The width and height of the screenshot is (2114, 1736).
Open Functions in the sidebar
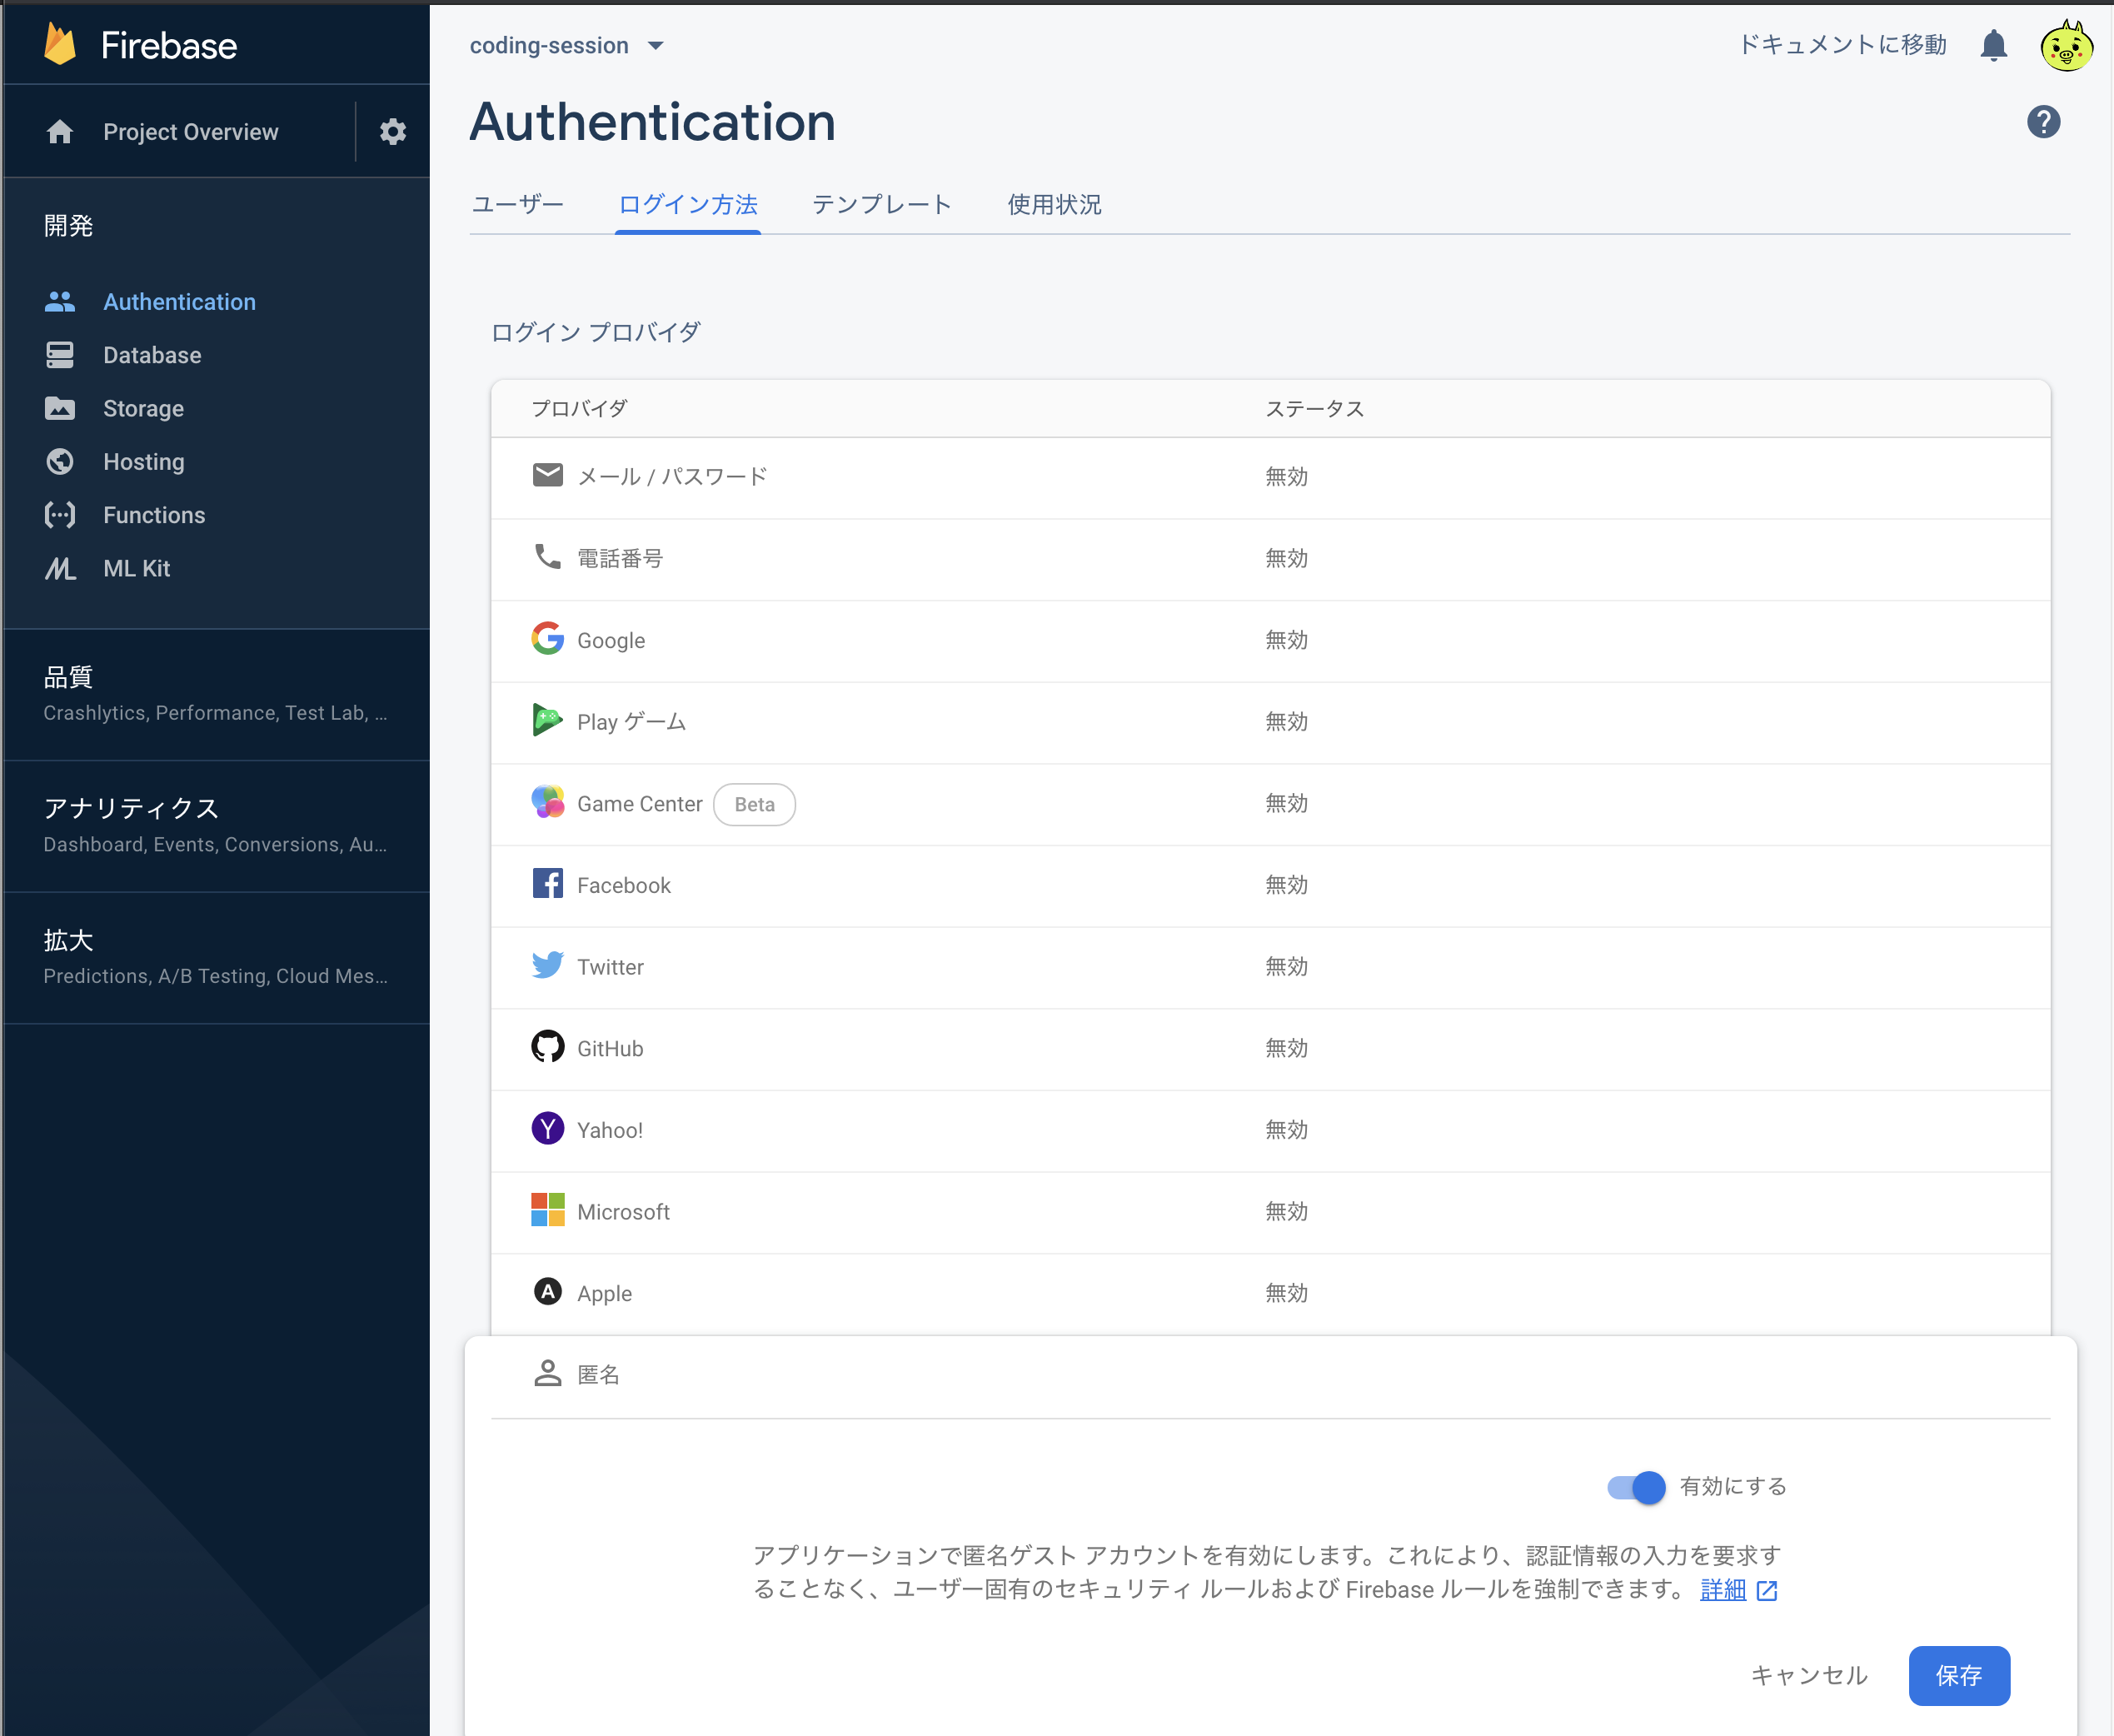coord(154,515)
